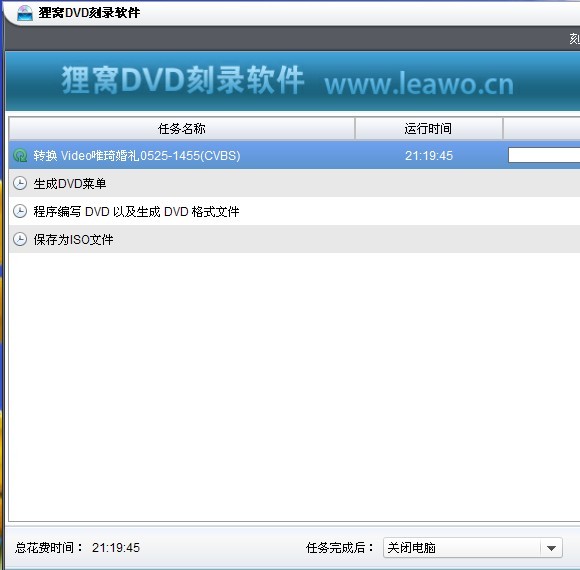Image resolution: width=580 pixels, height=570 pixels.
Task: Click clock icon beside 保存为ISO文件
Action: tap(20, 239)
